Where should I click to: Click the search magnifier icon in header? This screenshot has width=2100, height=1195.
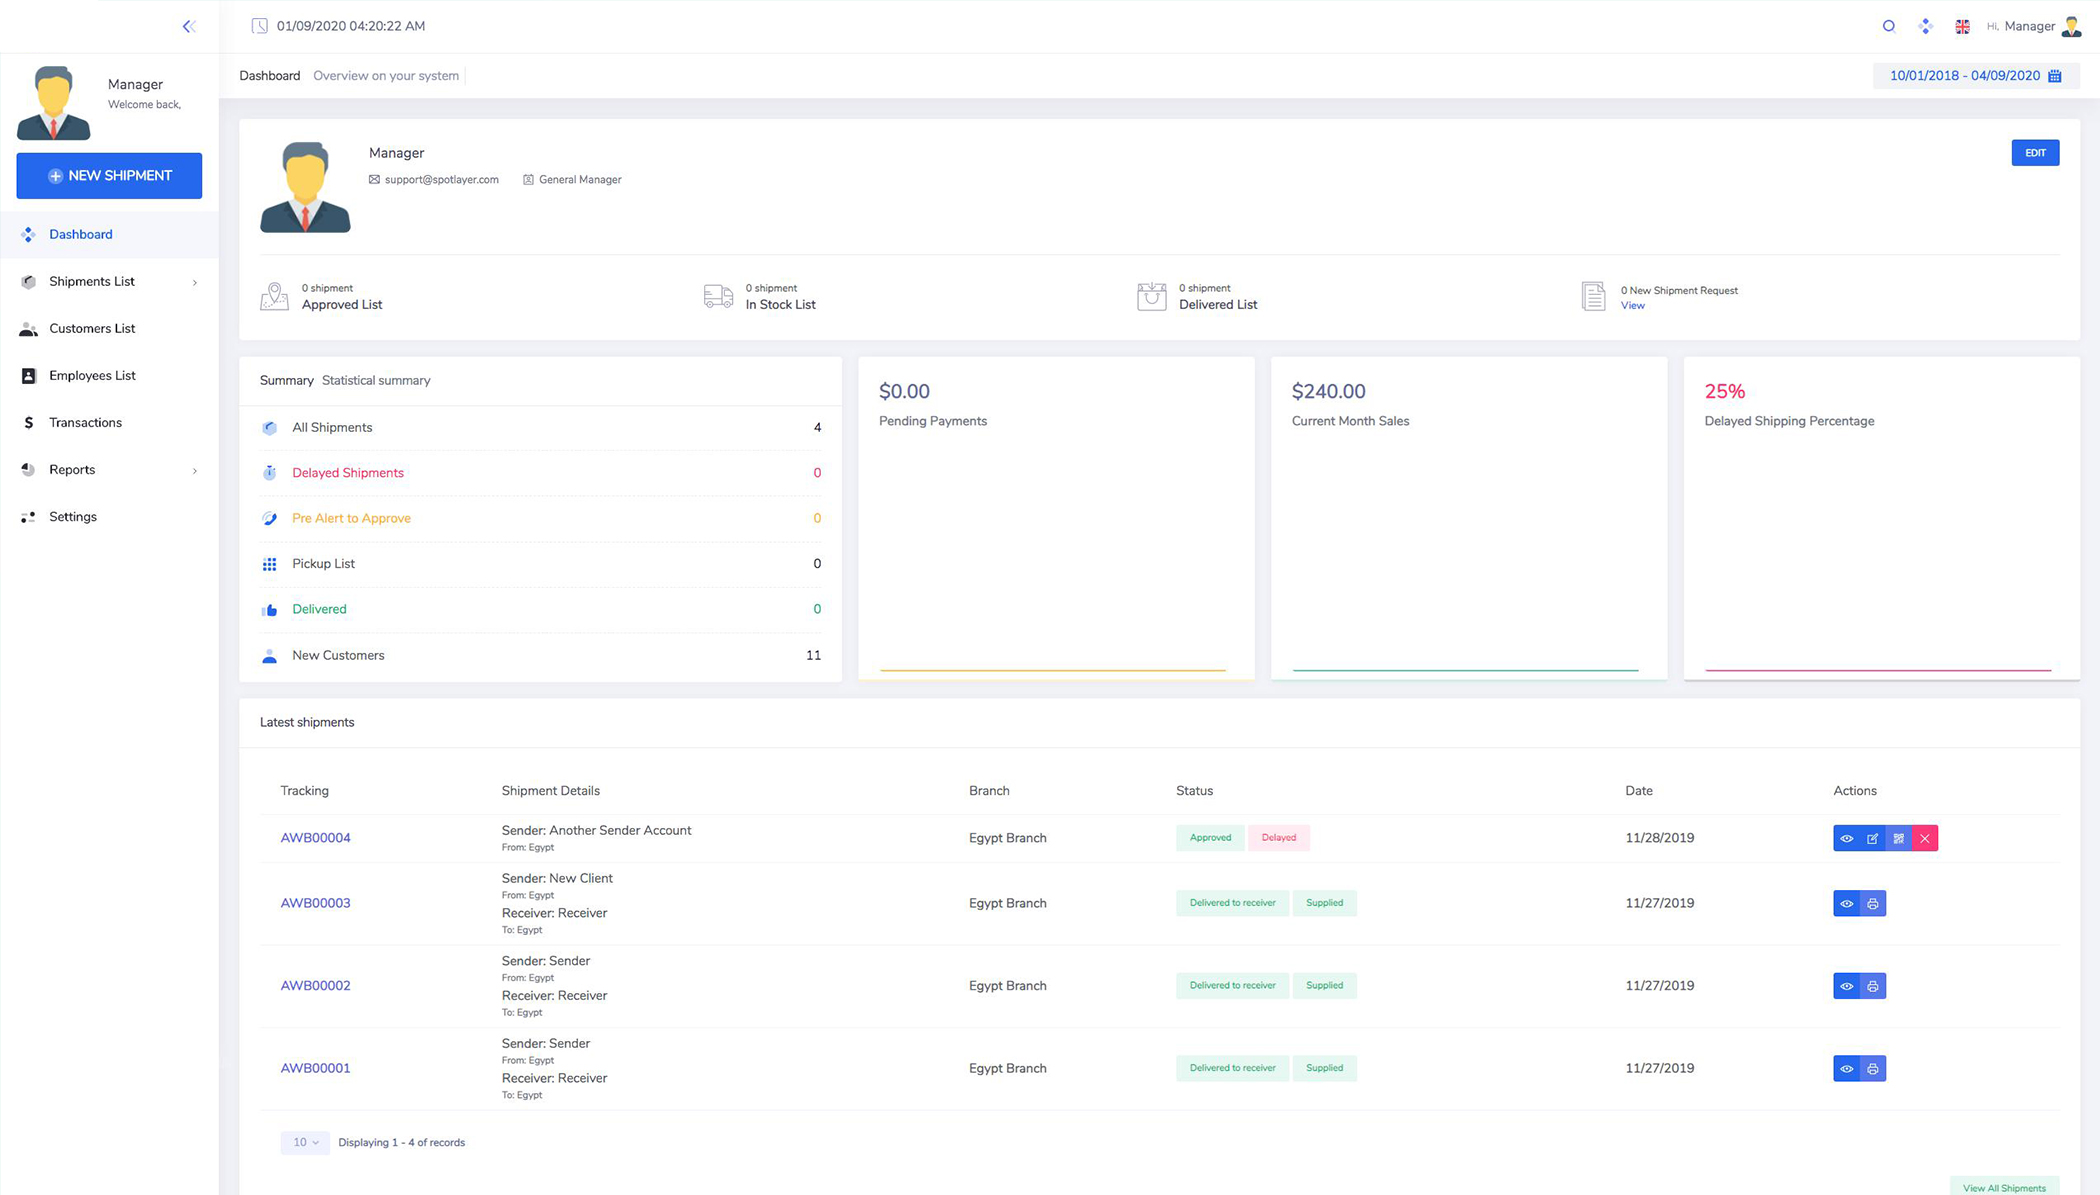tap(1888, 26)
